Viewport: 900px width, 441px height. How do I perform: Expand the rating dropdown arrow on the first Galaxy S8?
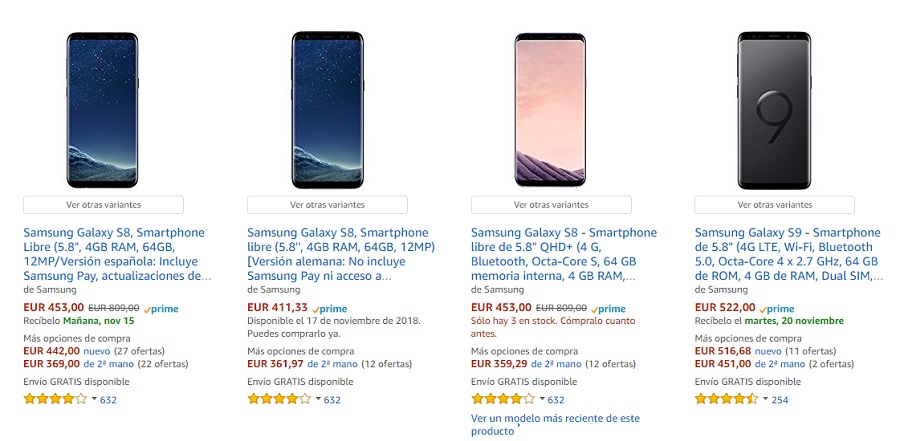pos(93,400)
